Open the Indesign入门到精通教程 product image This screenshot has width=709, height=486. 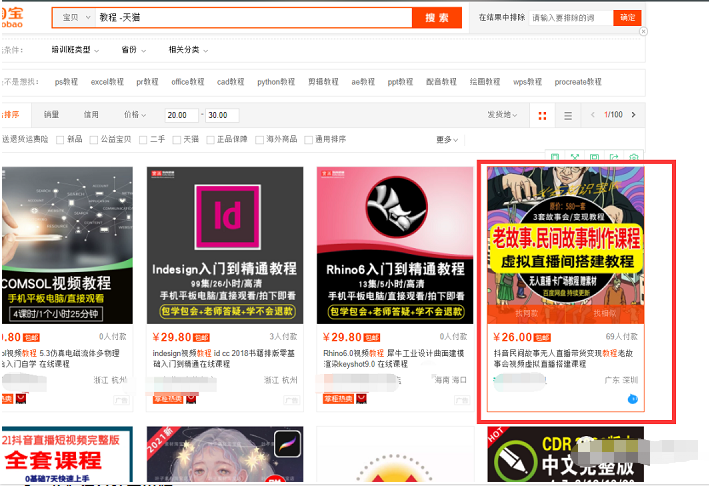point(225,245)
